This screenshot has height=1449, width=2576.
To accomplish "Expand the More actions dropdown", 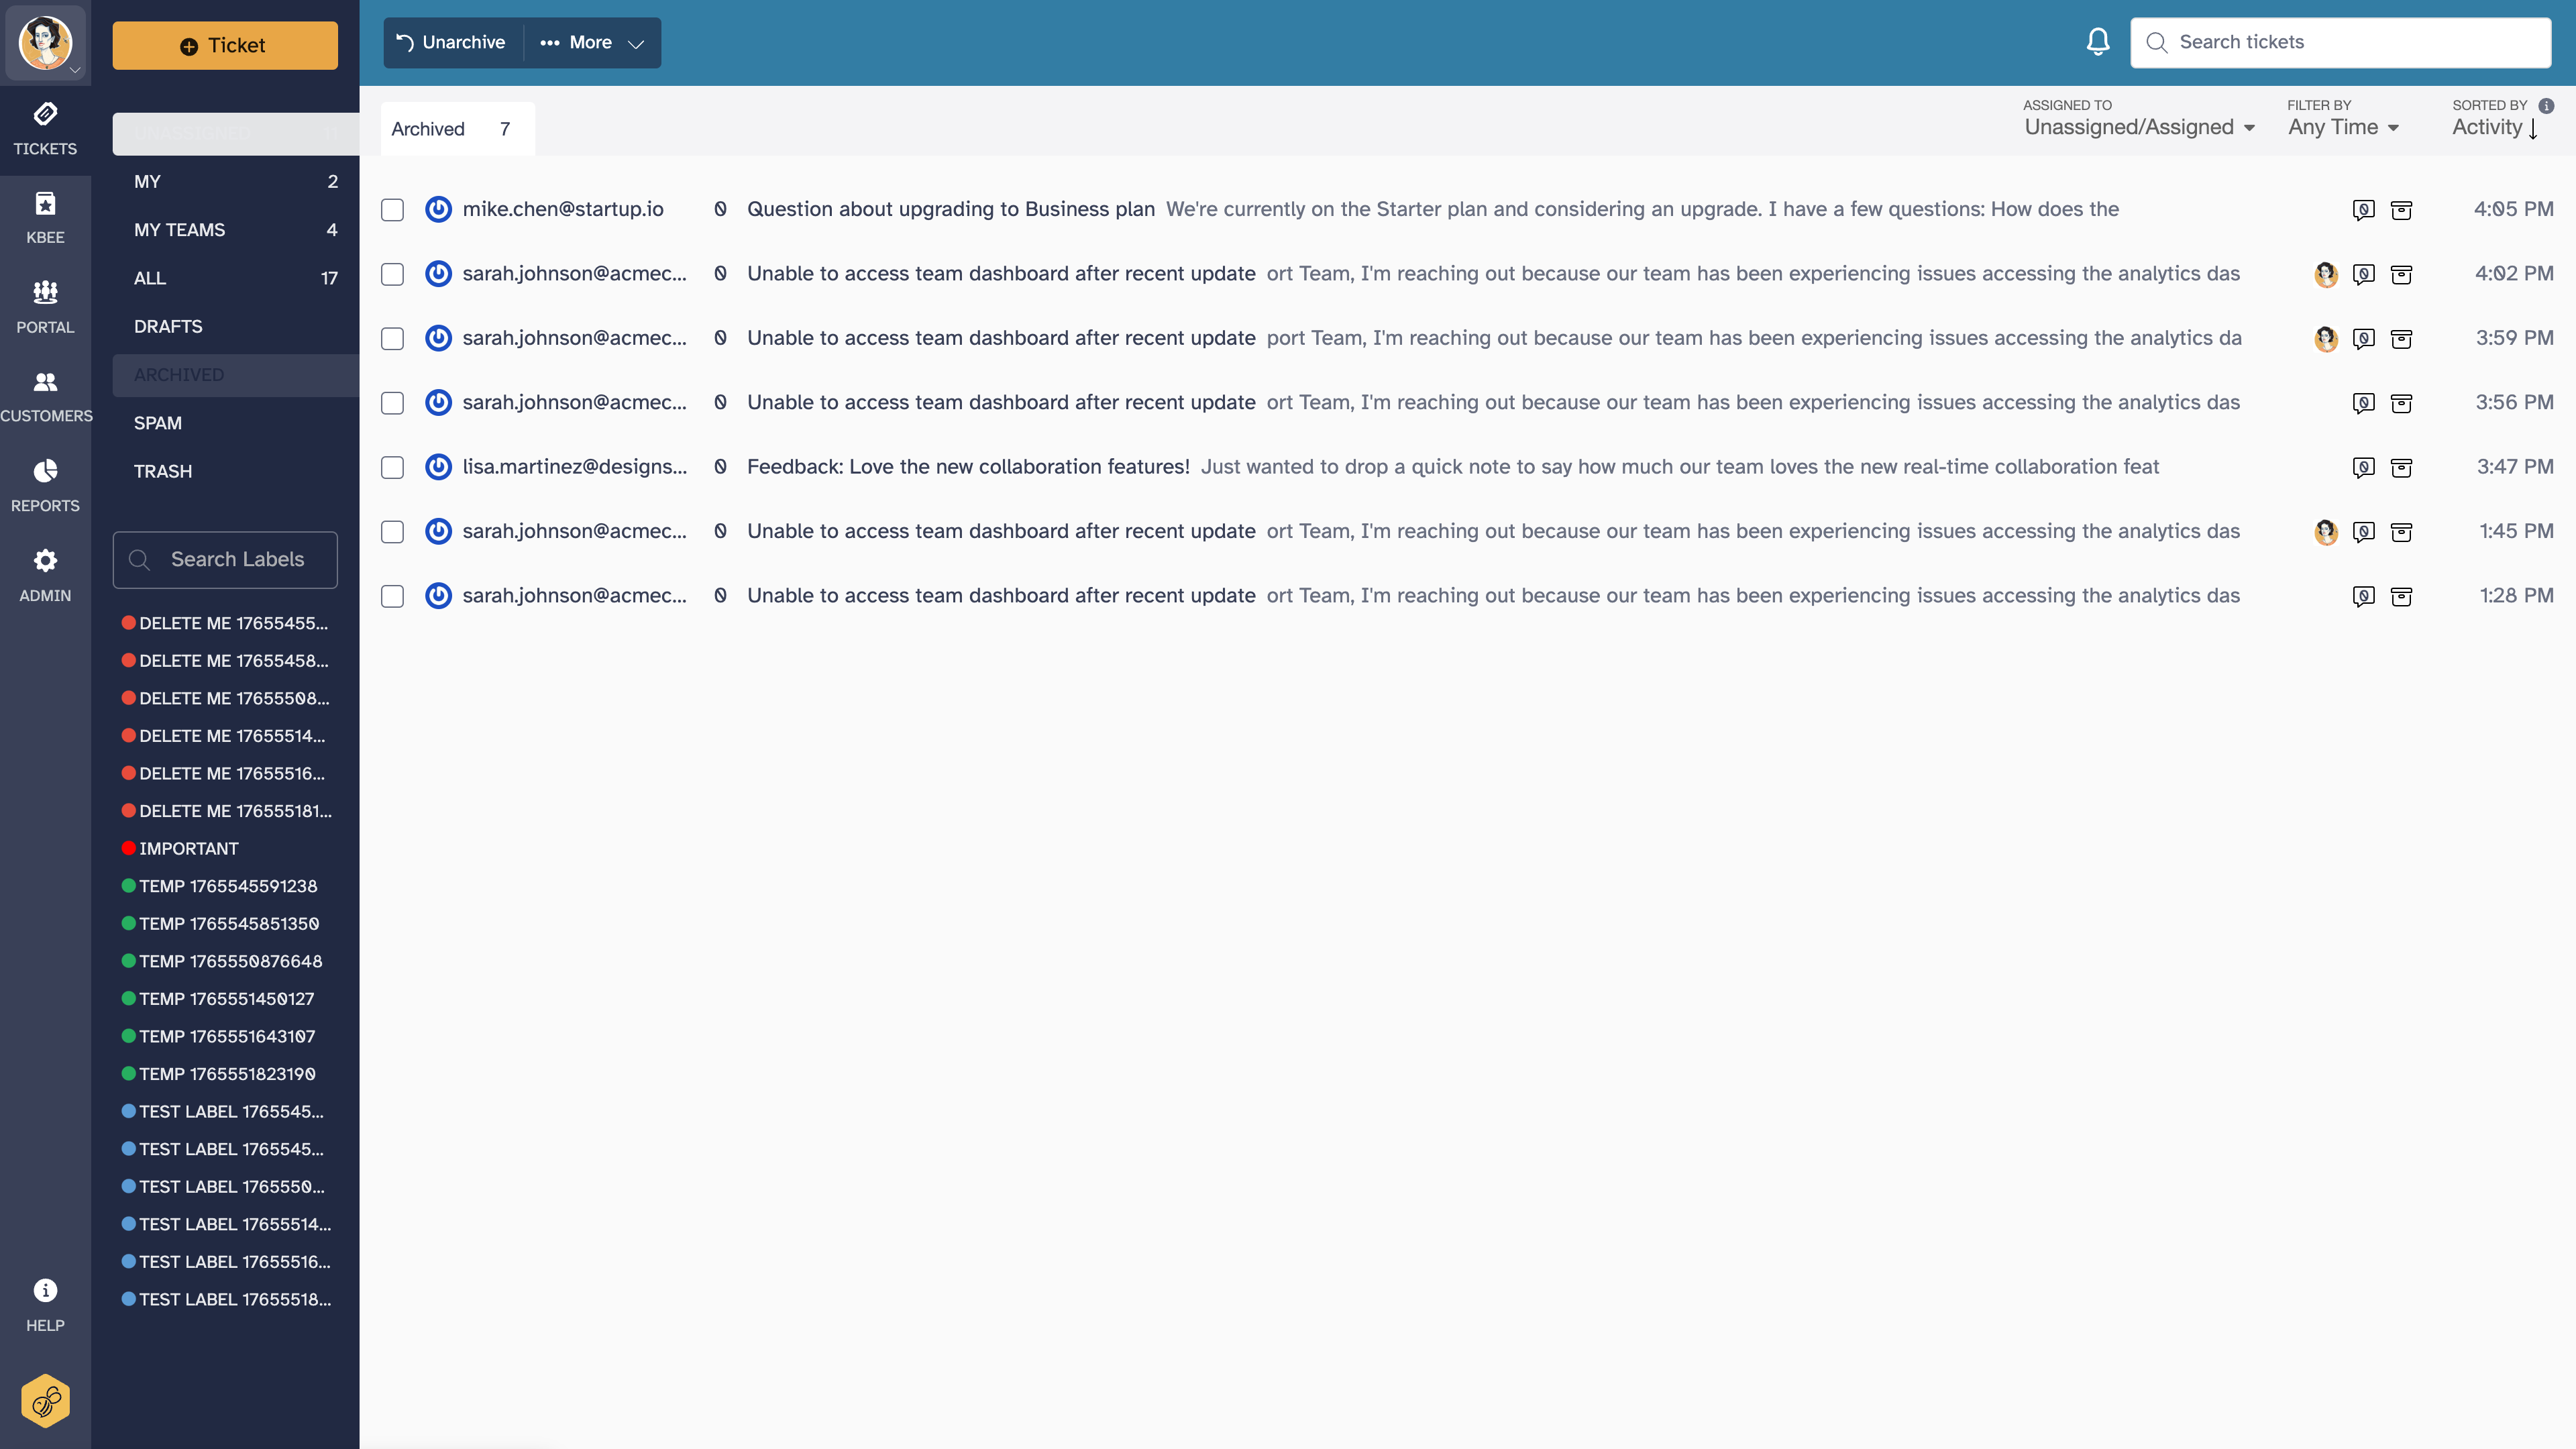I will [x=591, y=42].
